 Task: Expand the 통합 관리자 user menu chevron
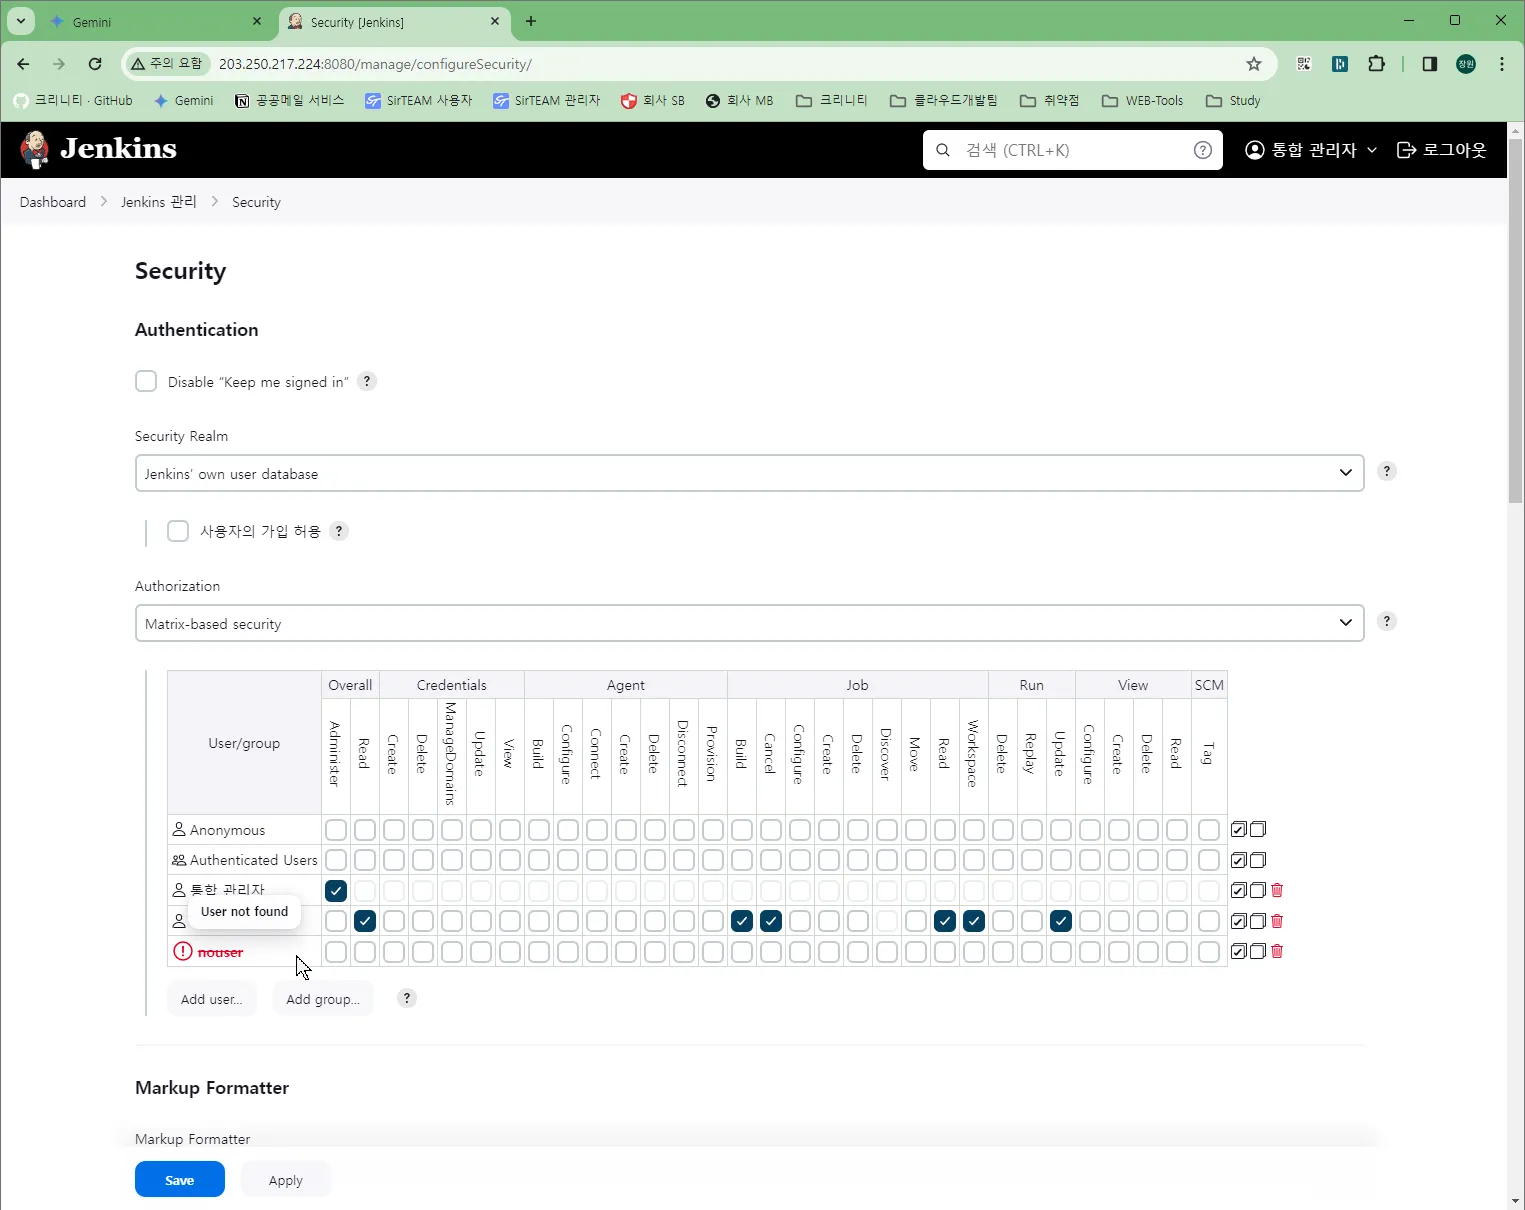(x=1372, y=150)
